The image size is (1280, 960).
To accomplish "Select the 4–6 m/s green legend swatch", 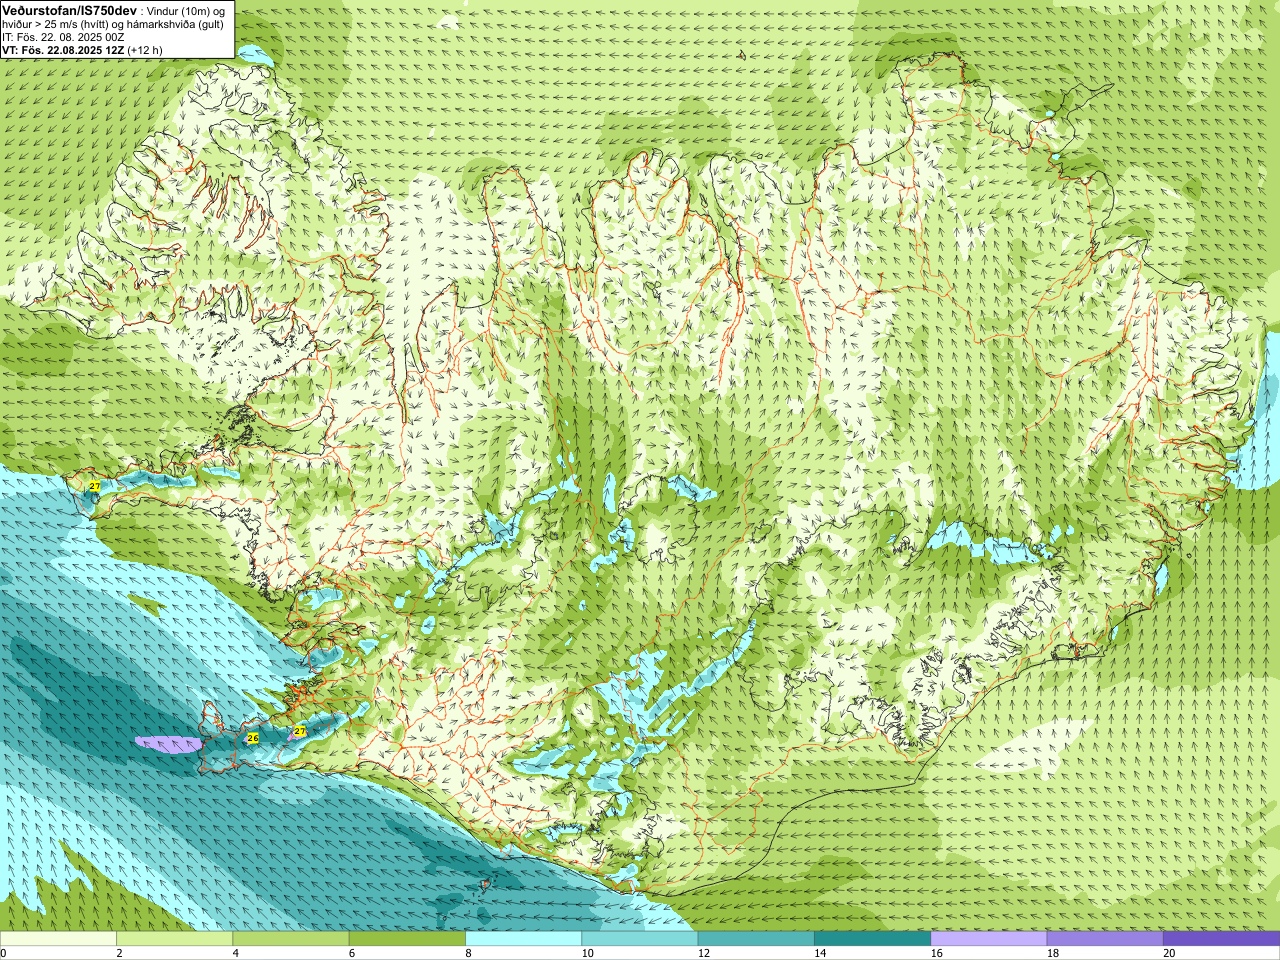I will point(290,939).
